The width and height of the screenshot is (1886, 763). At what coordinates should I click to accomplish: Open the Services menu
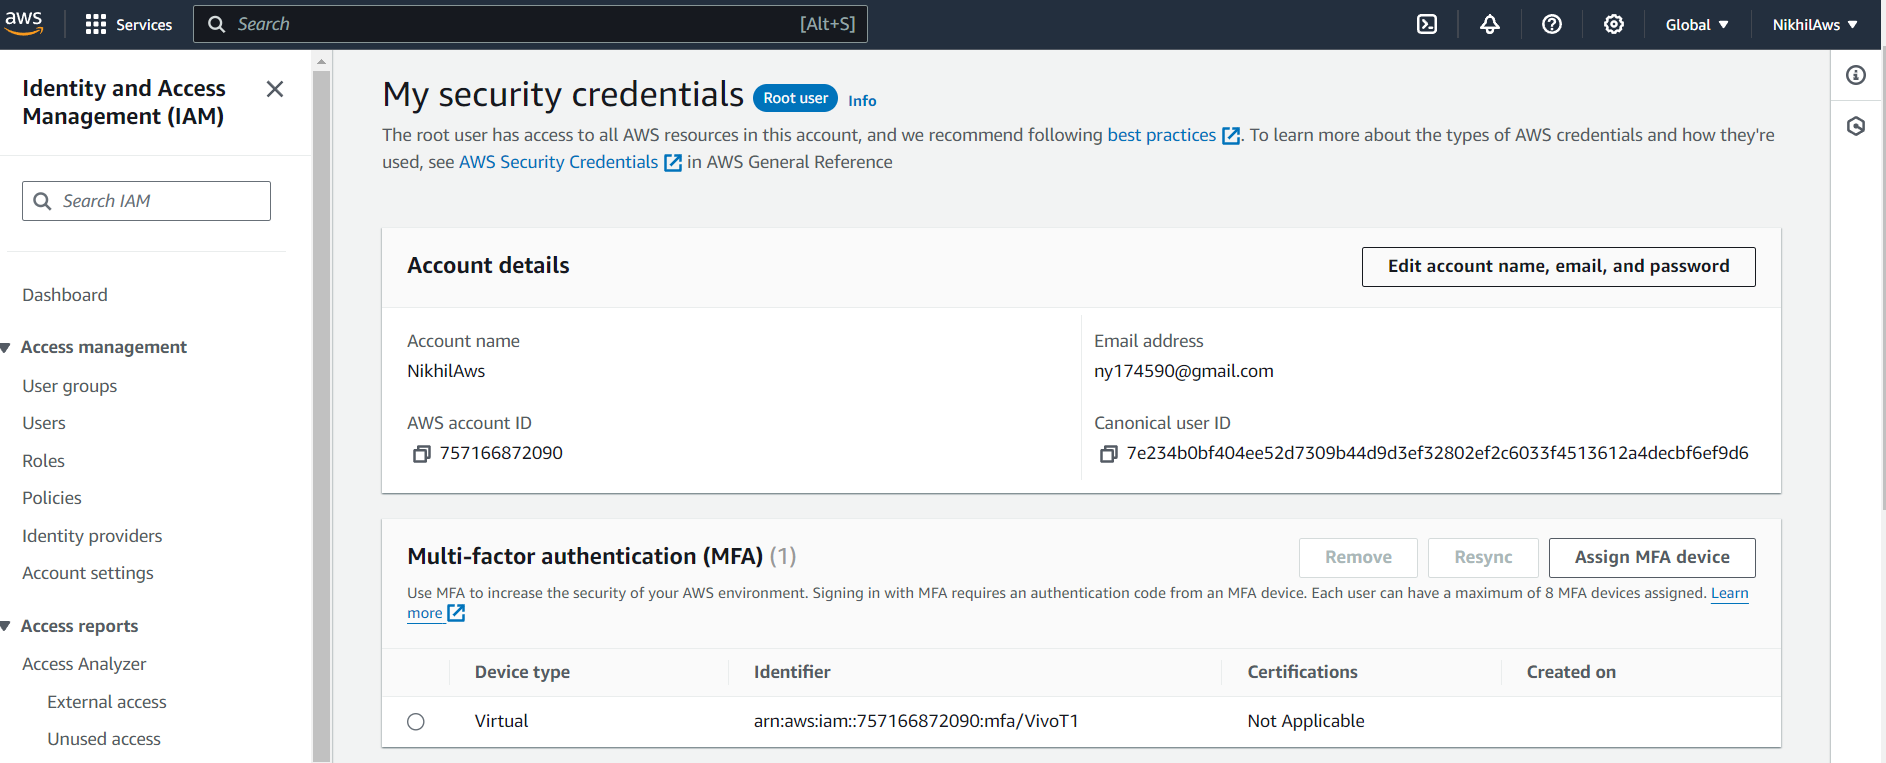pyautogui.click(x=129, y=25)
